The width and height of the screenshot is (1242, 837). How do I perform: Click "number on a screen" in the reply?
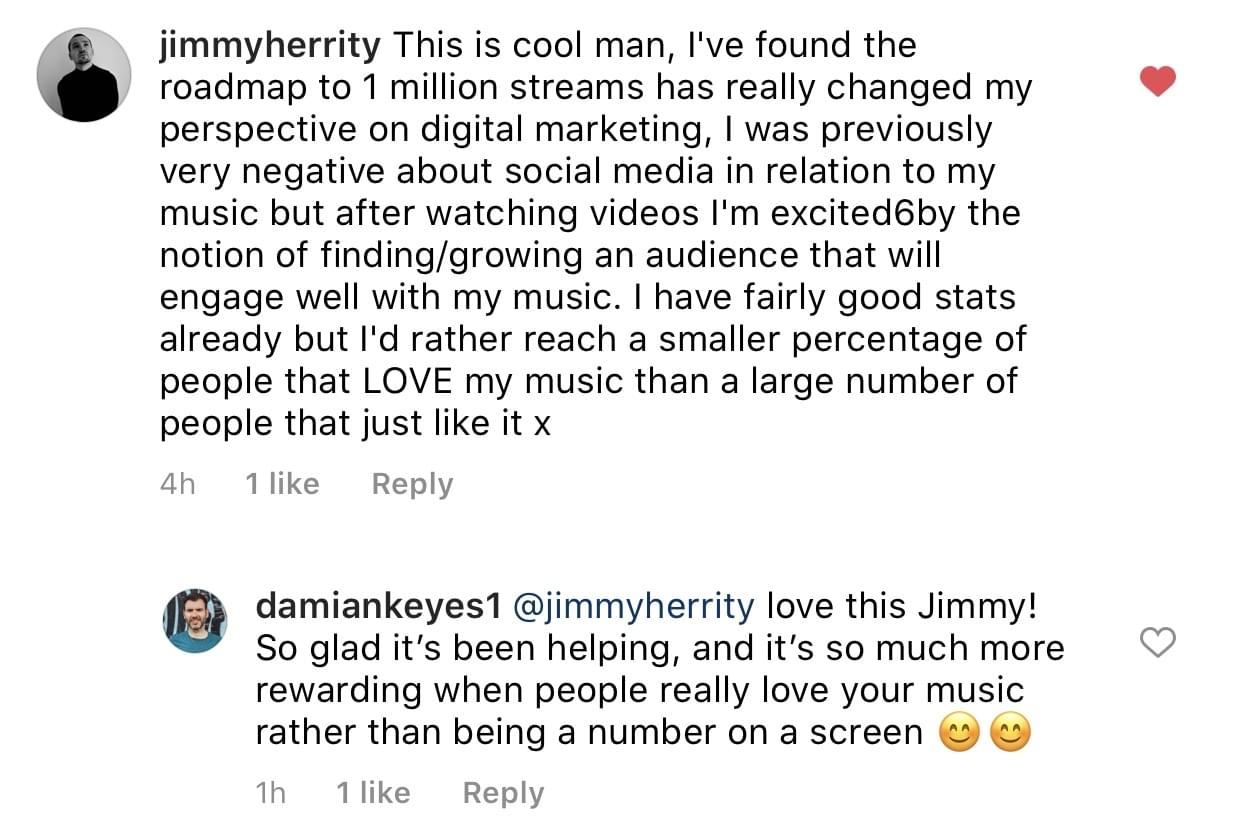tap(755, 733)
